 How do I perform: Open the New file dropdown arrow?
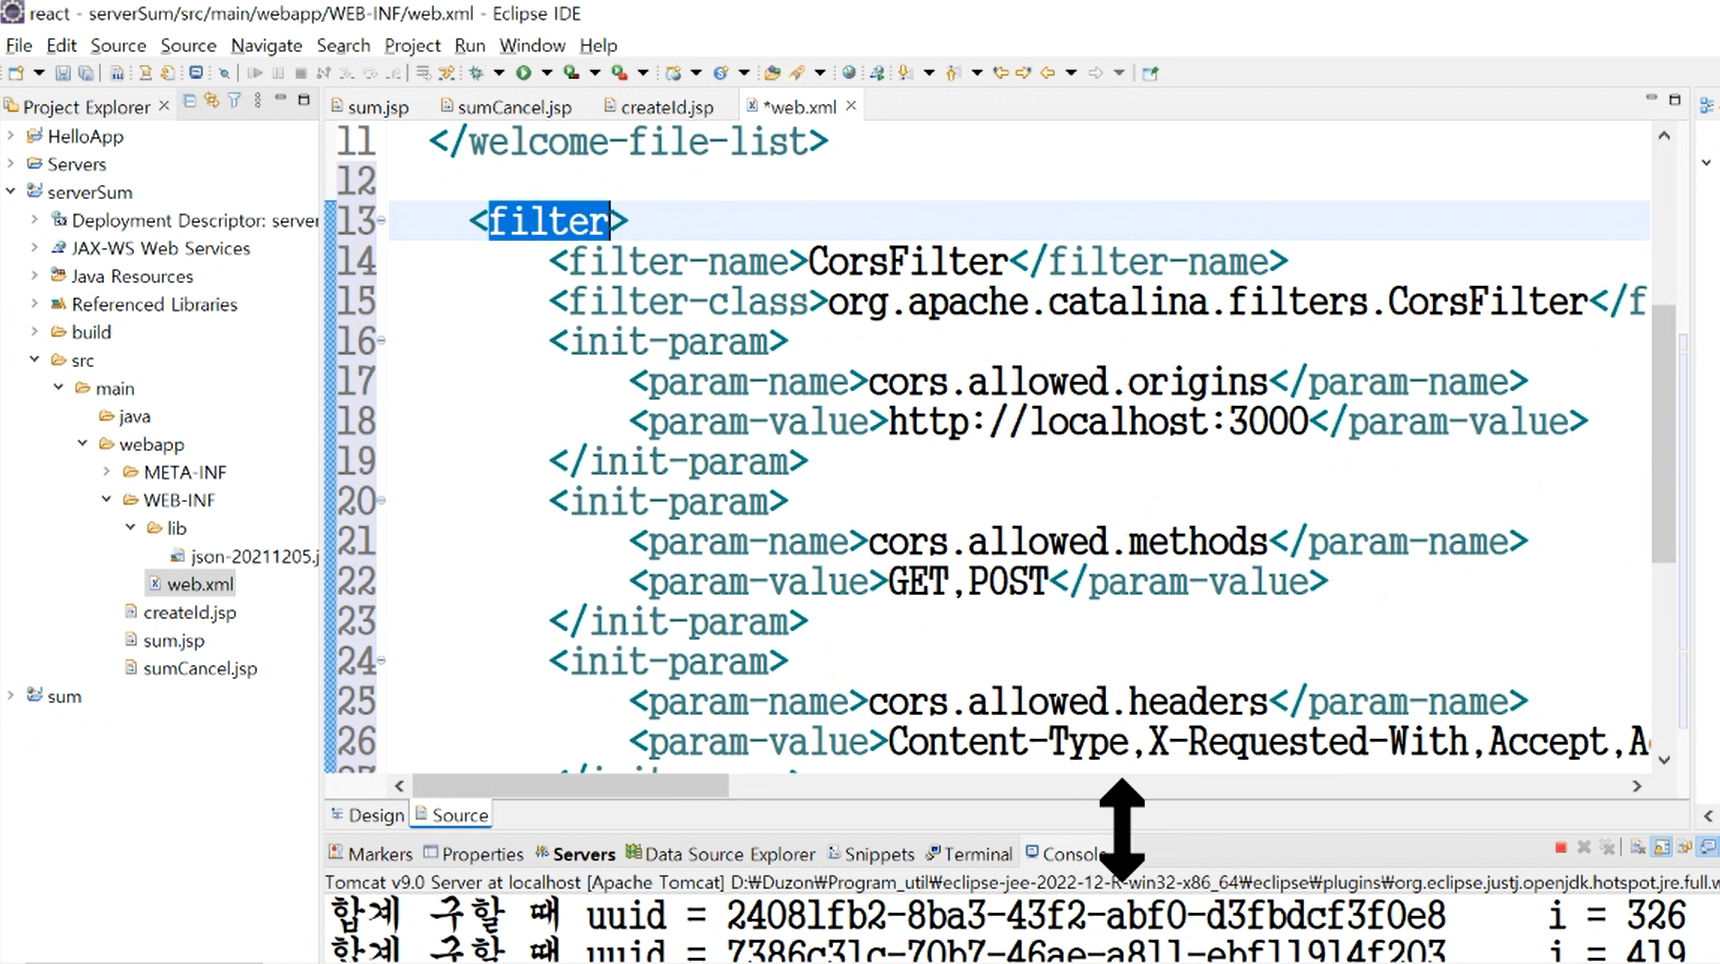(x=39, y=73)
